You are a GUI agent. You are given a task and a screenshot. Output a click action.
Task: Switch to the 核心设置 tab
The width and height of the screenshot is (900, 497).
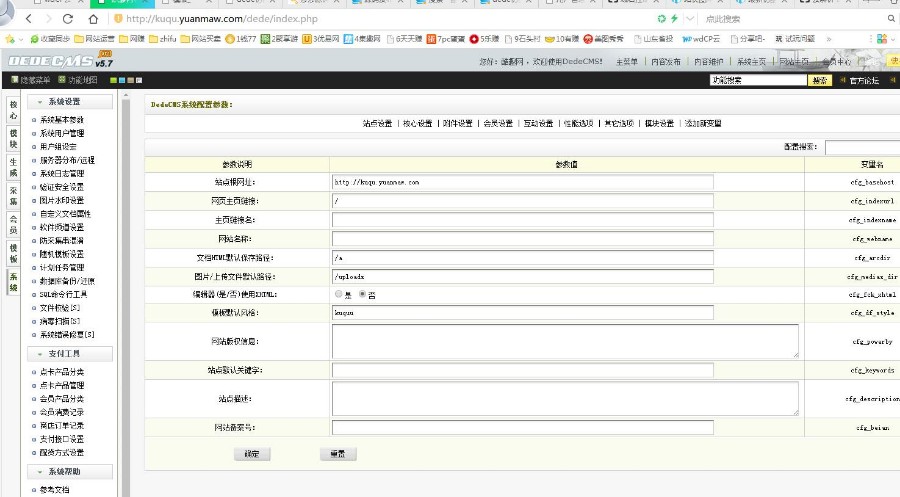417,124
